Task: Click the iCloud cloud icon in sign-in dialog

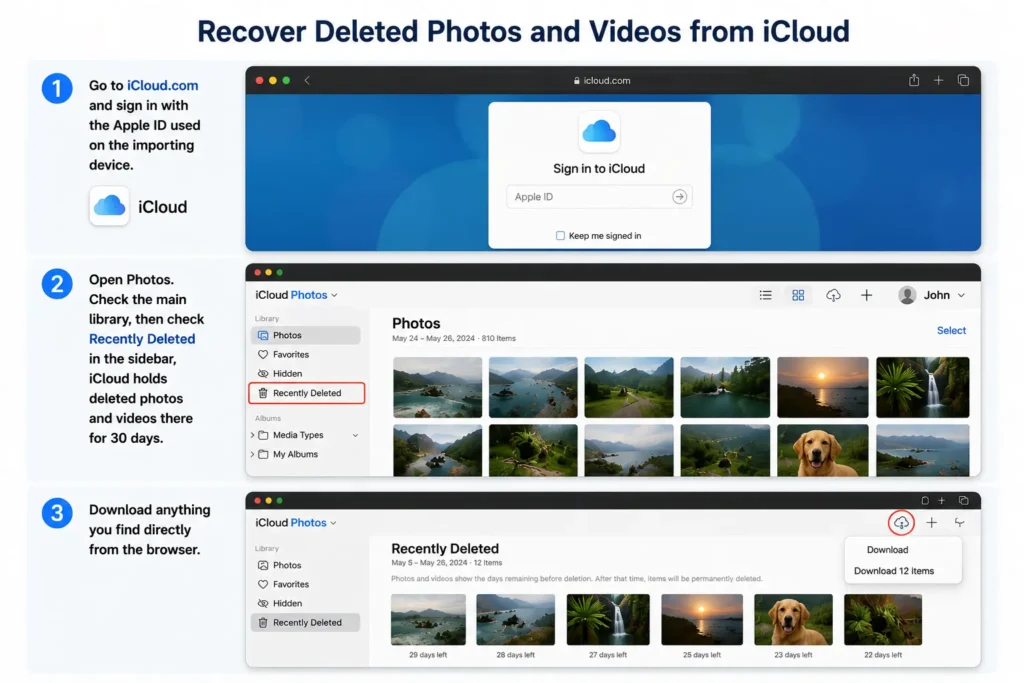Action: [599, 132]
